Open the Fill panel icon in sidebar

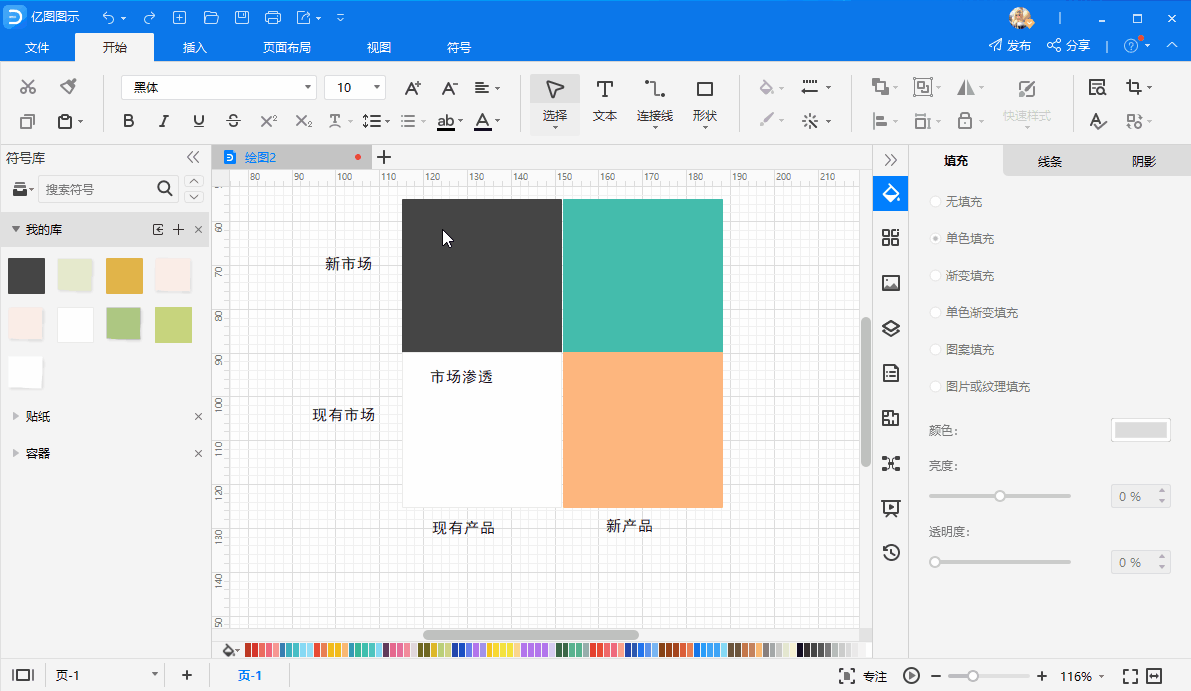(x=891, y=193)
